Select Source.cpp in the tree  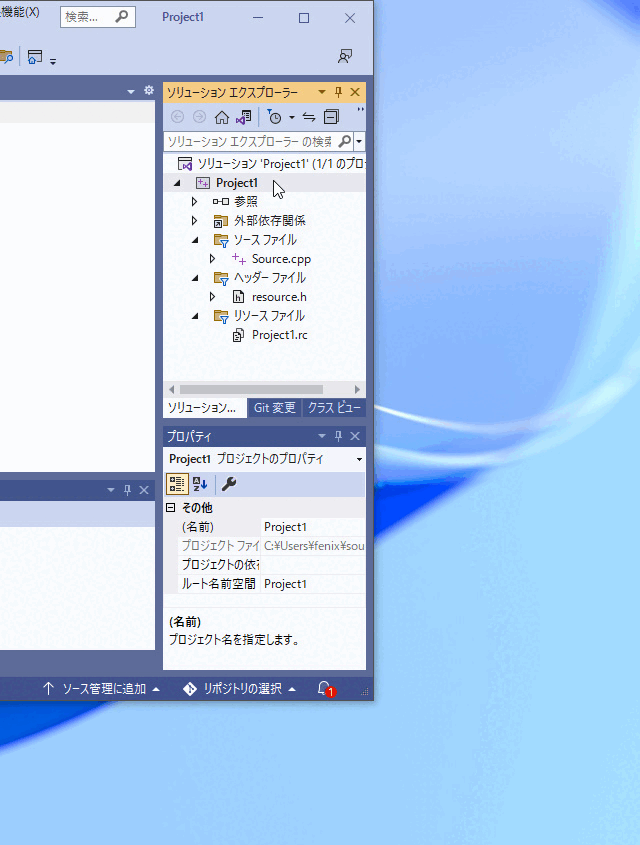(281, 259)
